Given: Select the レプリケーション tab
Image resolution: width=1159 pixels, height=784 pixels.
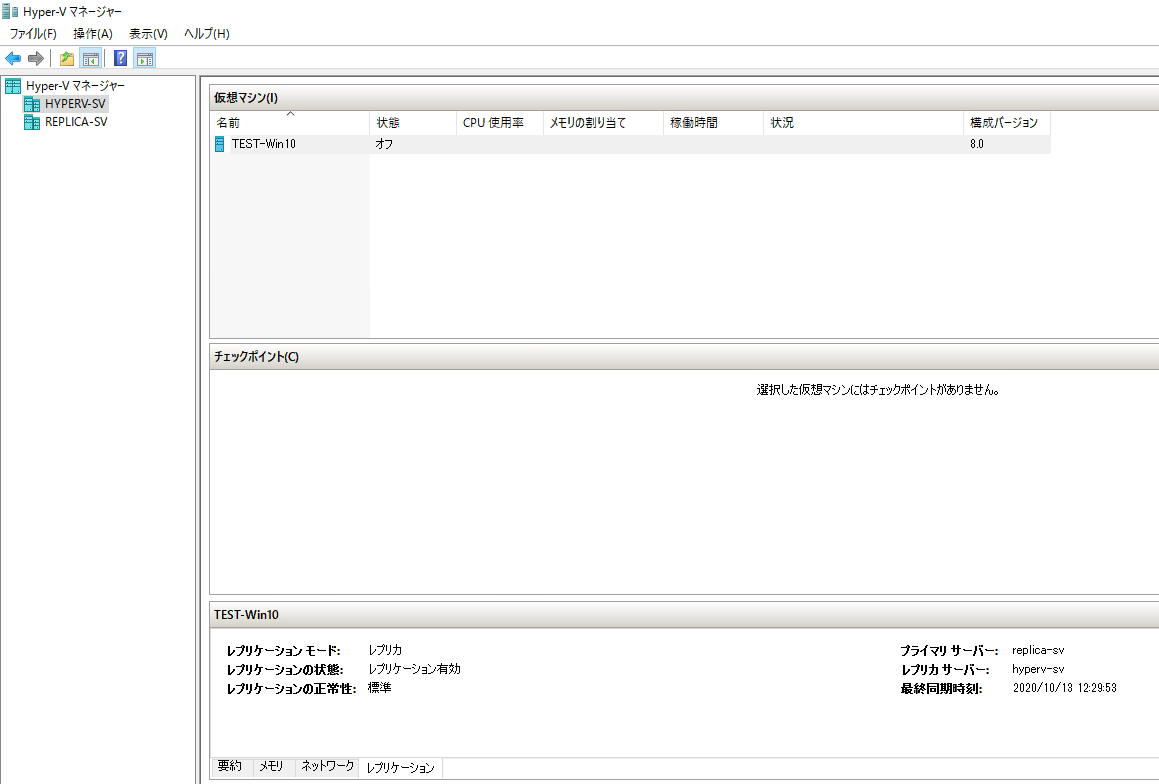Looking at the screenshot, I should pos(401,768).
